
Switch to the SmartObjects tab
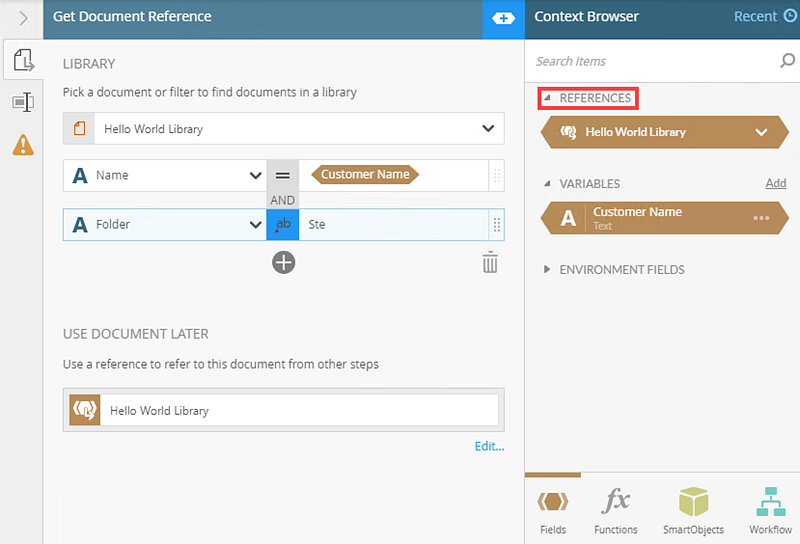click(x=693, y=508)
